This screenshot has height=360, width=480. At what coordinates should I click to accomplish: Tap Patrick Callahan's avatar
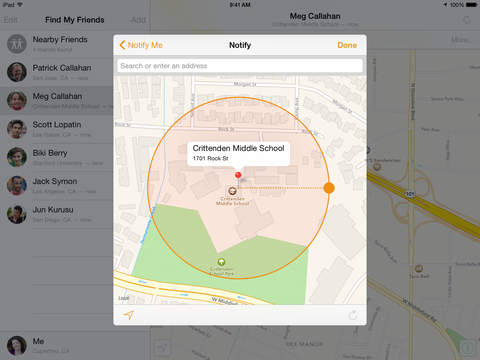click(17, 72)
